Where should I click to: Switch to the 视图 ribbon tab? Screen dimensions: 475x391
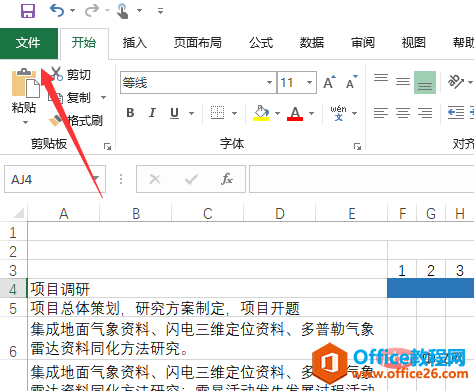click(x=413, y=43)
